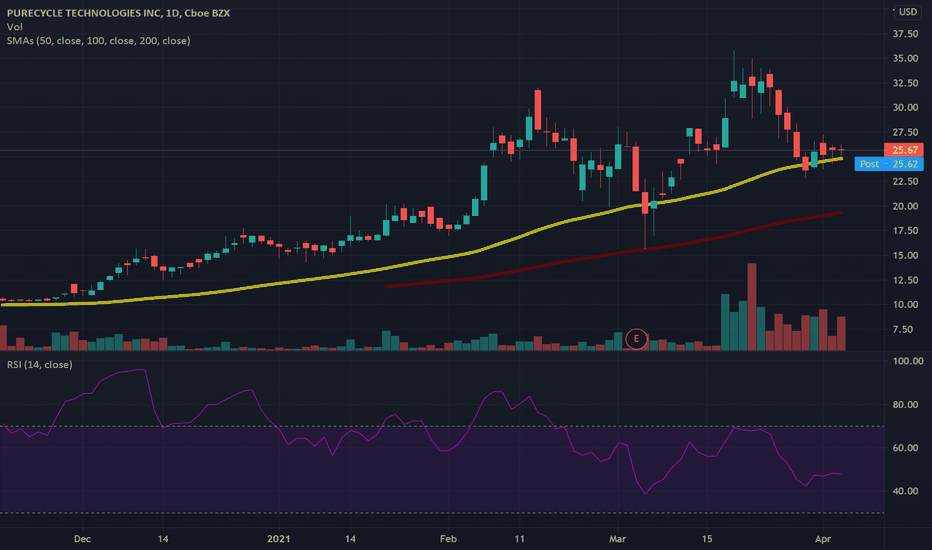This screenshot has width=932, height=550.
Task: Click the Mar date axis label
Action: click(x=618, y=539)
